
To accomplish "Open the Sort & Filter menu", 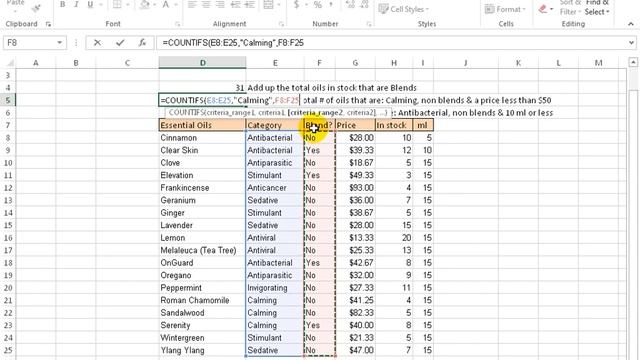I will [x=570, y=7].
